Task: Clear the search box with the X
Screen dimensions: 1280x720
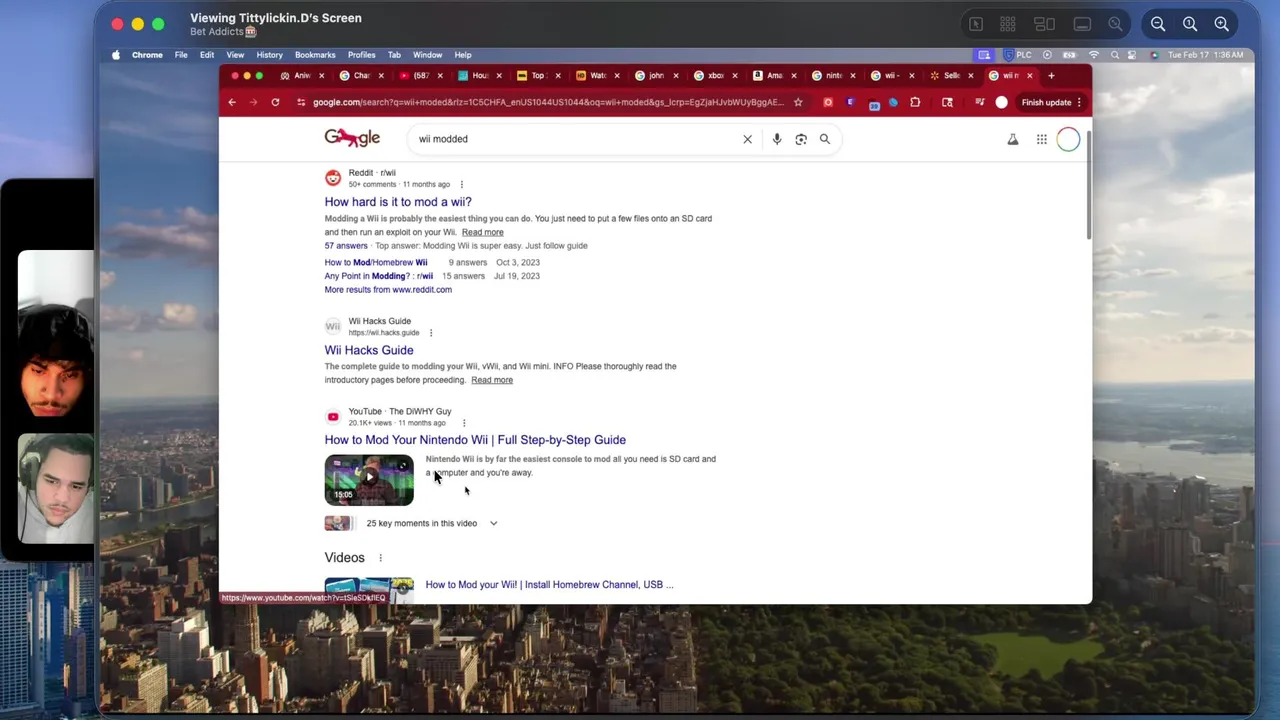Action: point(747,139)
